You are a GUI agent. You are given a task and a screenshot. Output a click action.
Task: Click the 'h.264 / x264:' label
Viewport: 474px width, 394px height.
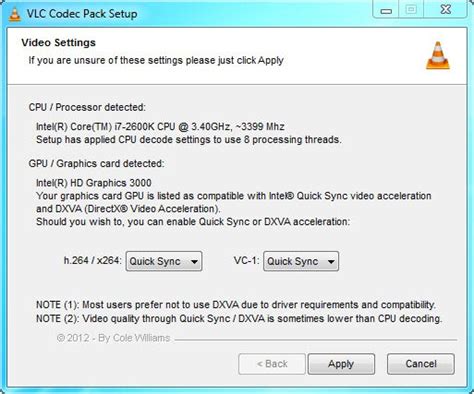pos(92,260)
